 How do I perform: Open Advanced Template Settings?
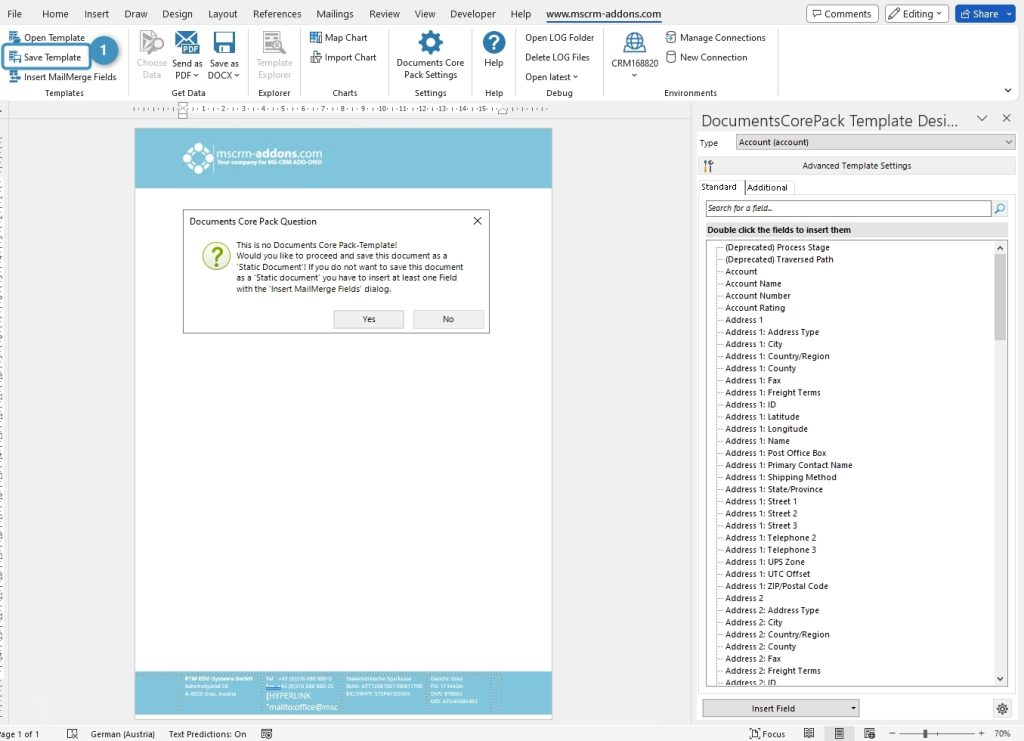click(857, 166)
